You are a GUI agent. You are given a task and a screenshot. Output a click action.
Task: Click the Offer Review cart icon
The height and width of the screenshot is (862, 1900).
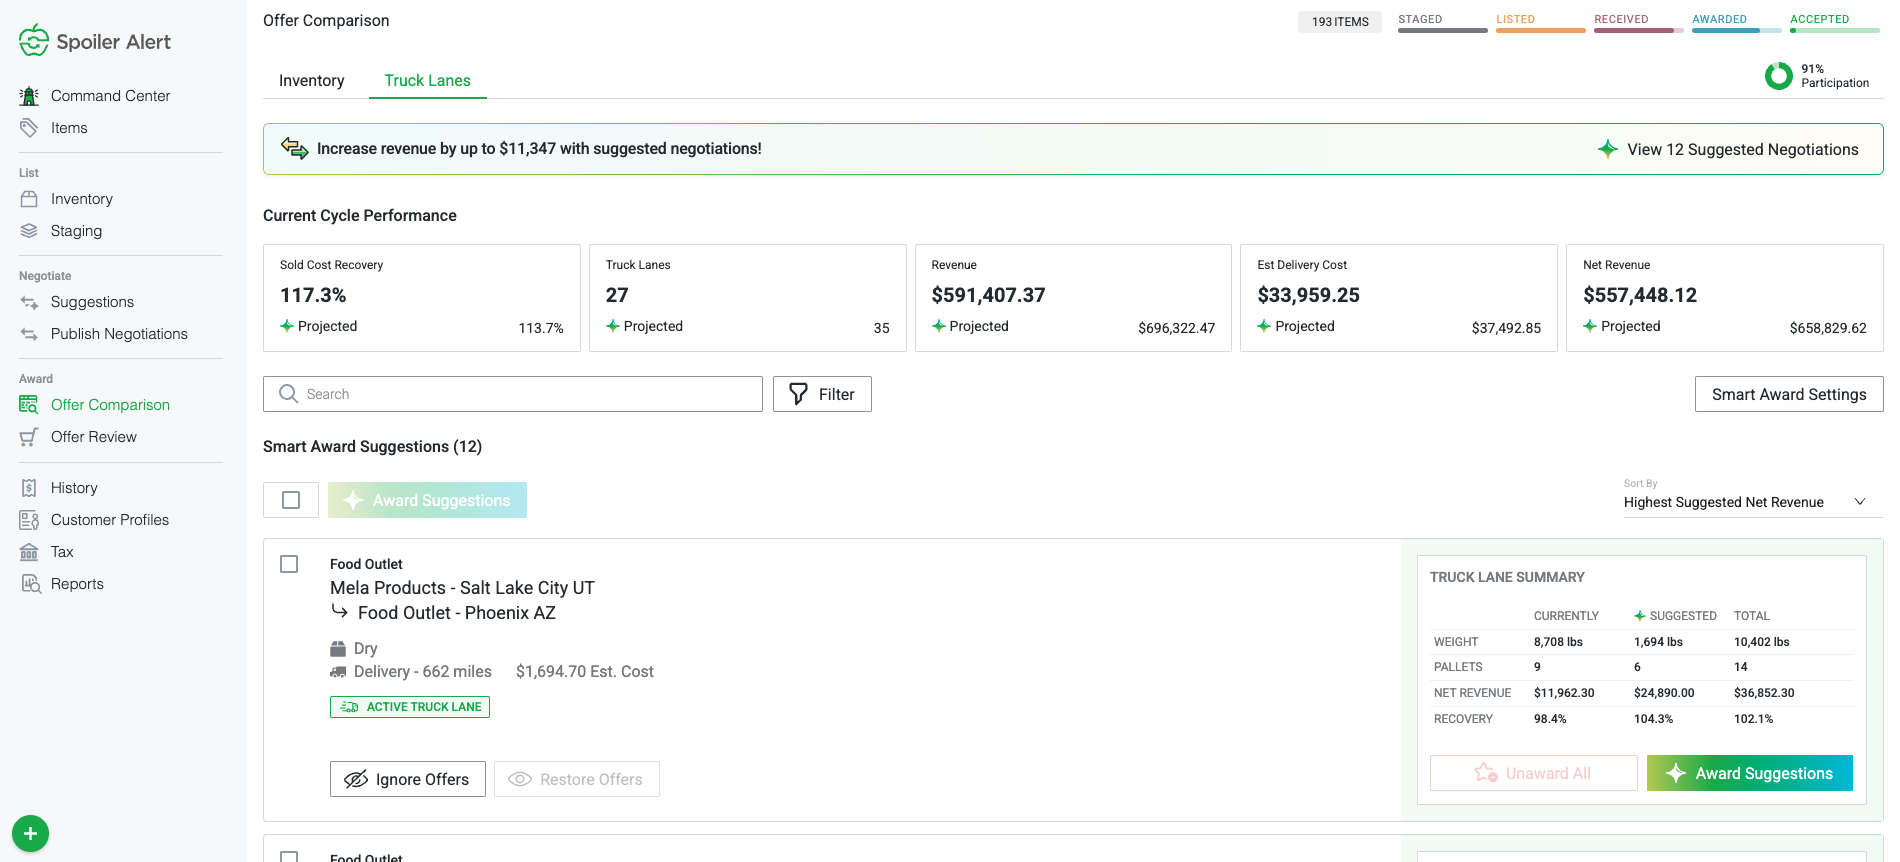29,437
